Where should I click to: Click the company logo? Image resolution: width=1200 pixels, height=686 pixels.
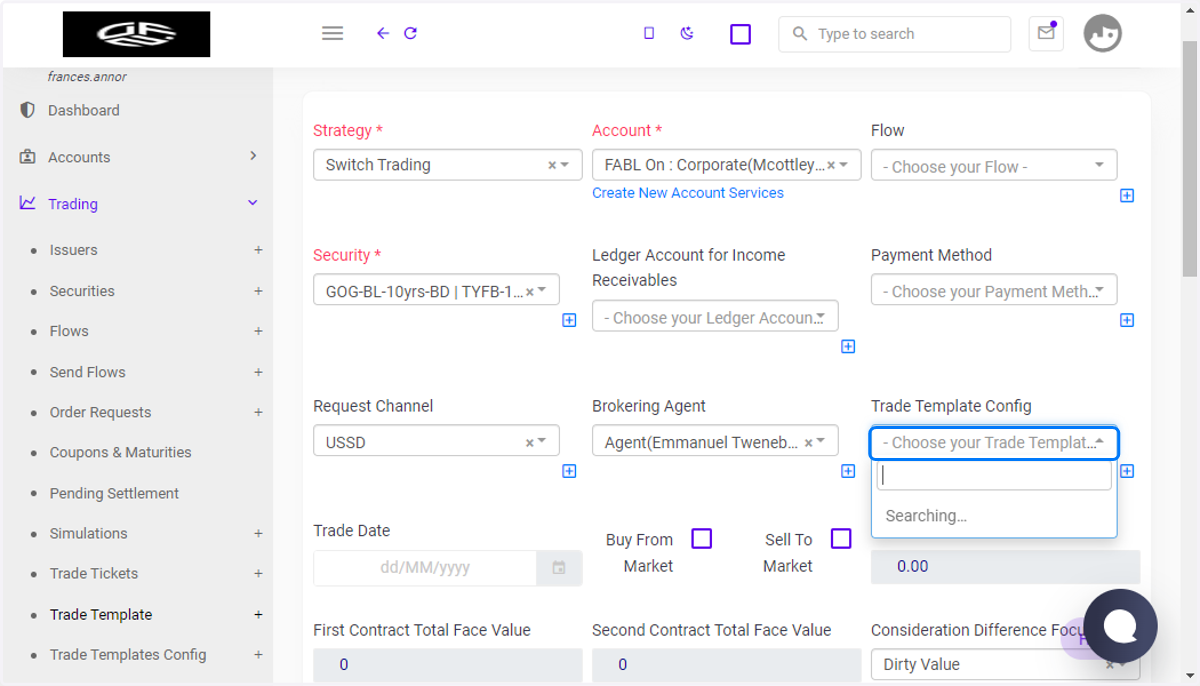[137, 34]
